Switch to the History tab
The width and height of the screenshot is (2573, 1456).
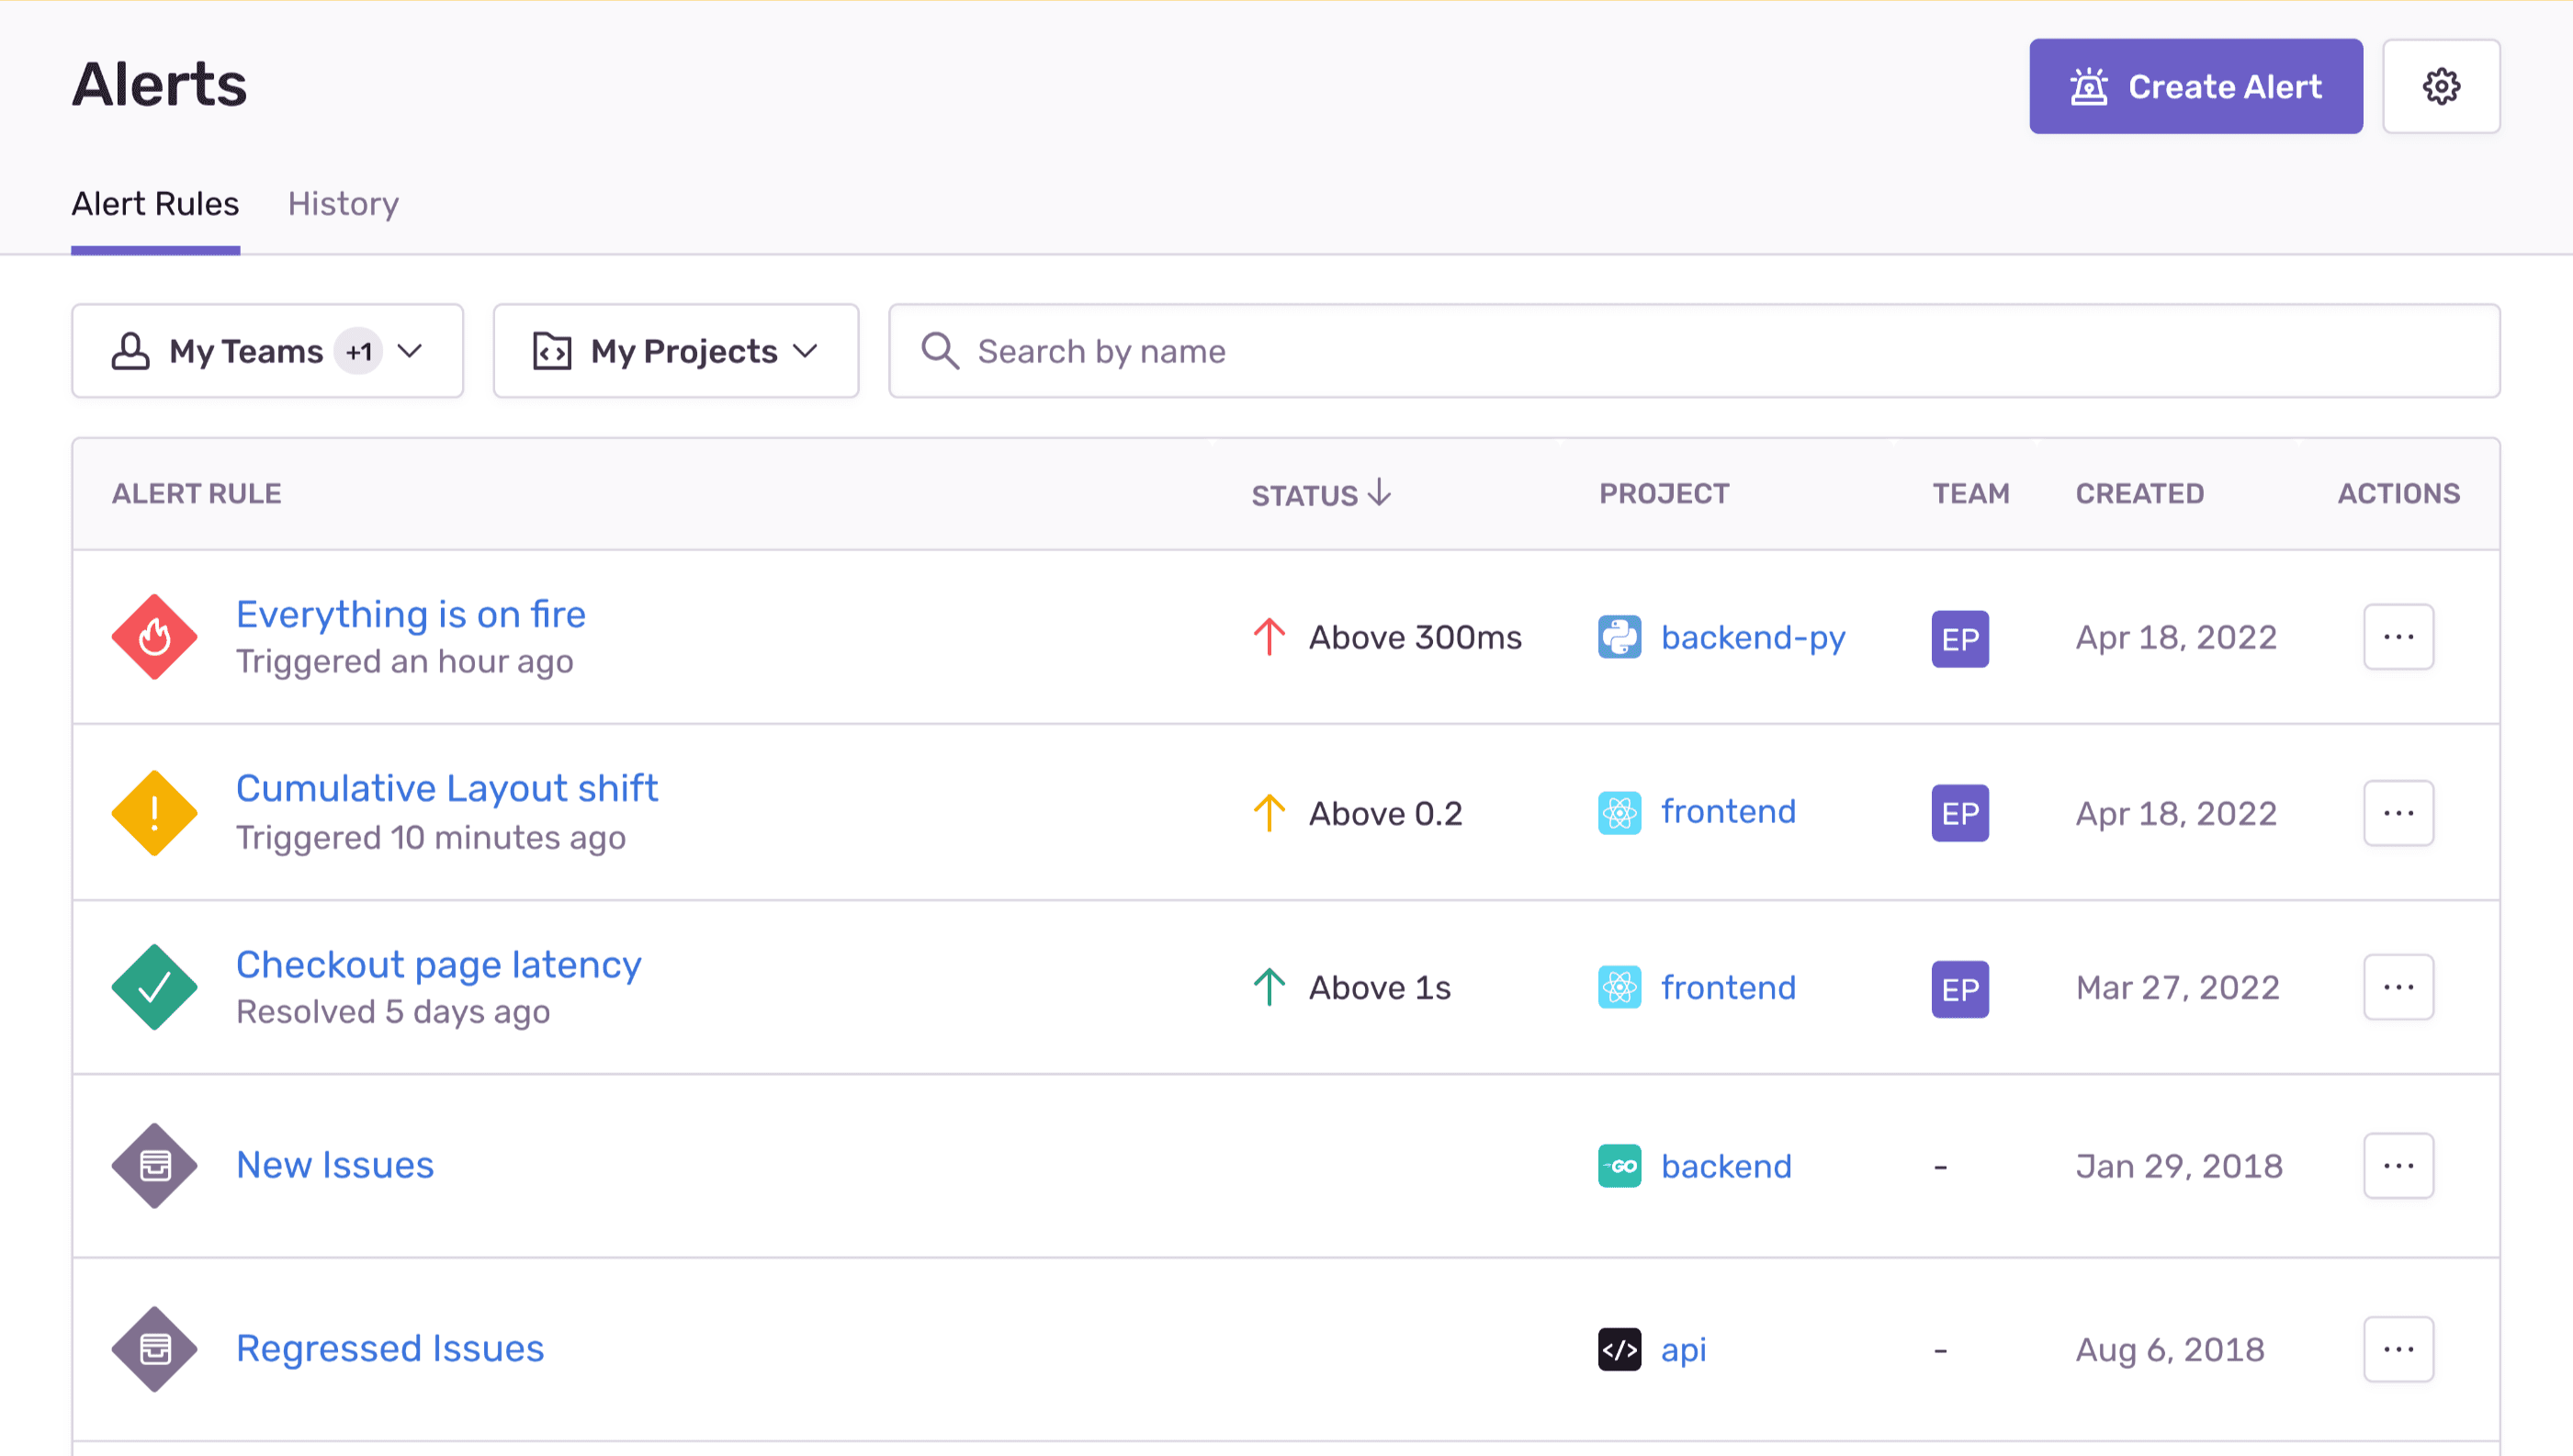point(343,204)
